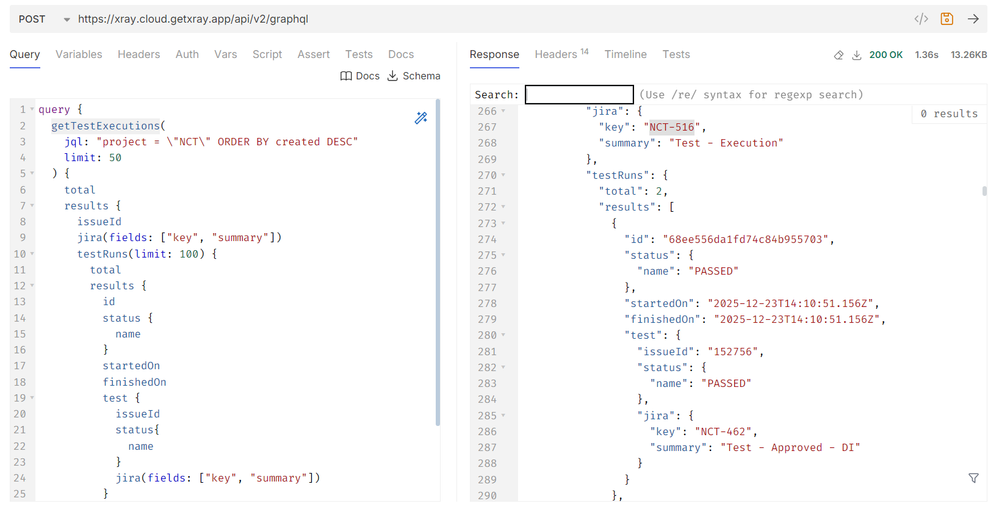Click the jql string in the query
Viewport: 999px width, 509px height.
coord(227,141)
